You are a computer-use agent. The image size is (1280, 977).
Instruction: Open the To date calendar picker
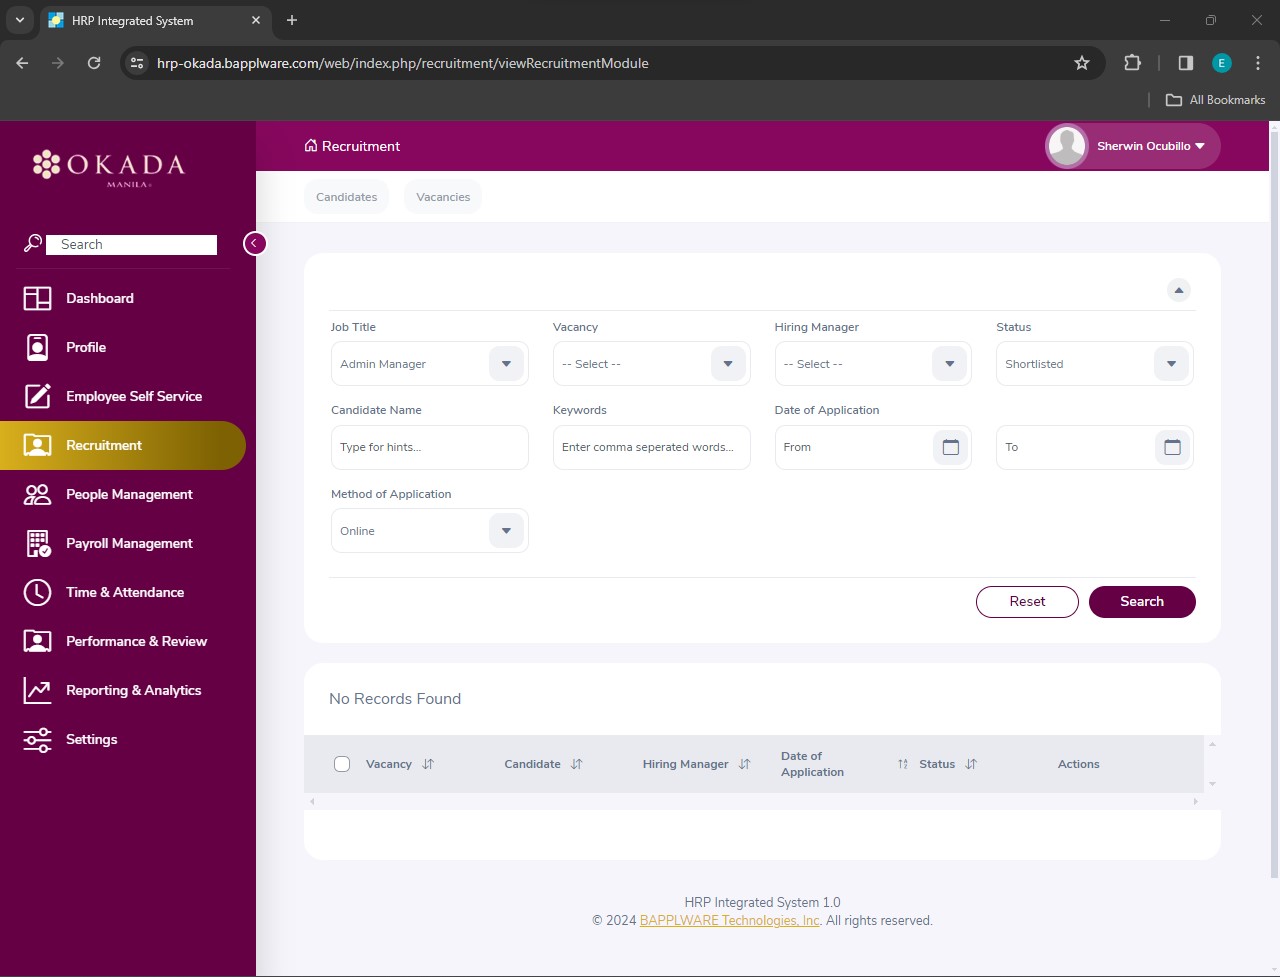click(x=1172, y=447)
